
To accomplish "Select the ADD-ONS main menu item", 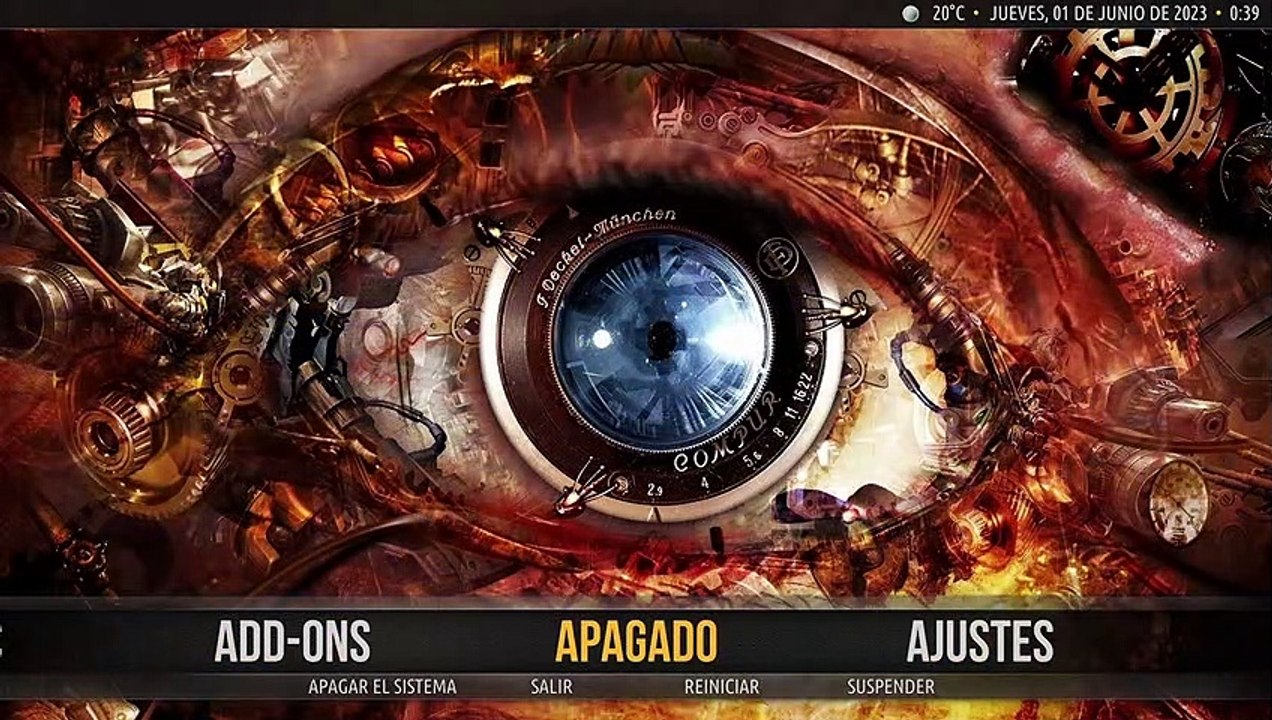I will pyautogui.click(x=292, y=641).
